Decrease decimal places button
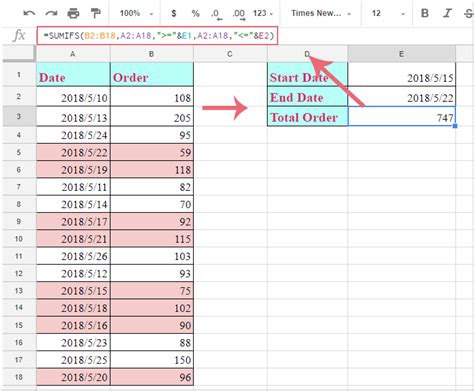 pos(216,14)
